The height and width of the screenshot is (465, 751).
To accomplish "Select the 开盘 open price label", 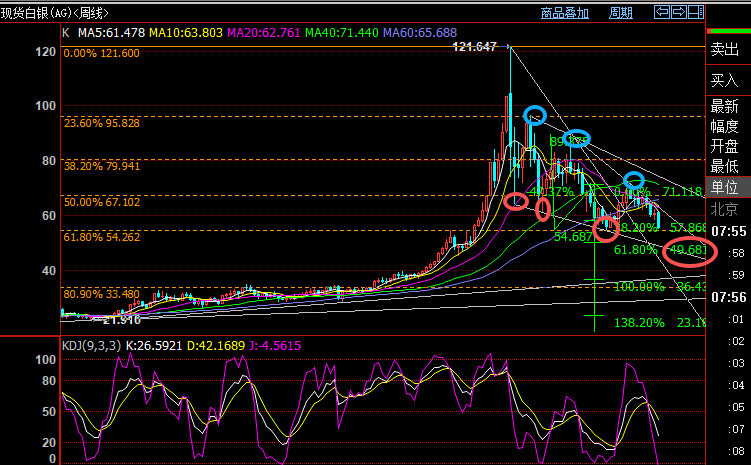I will (x=724, y=146).
